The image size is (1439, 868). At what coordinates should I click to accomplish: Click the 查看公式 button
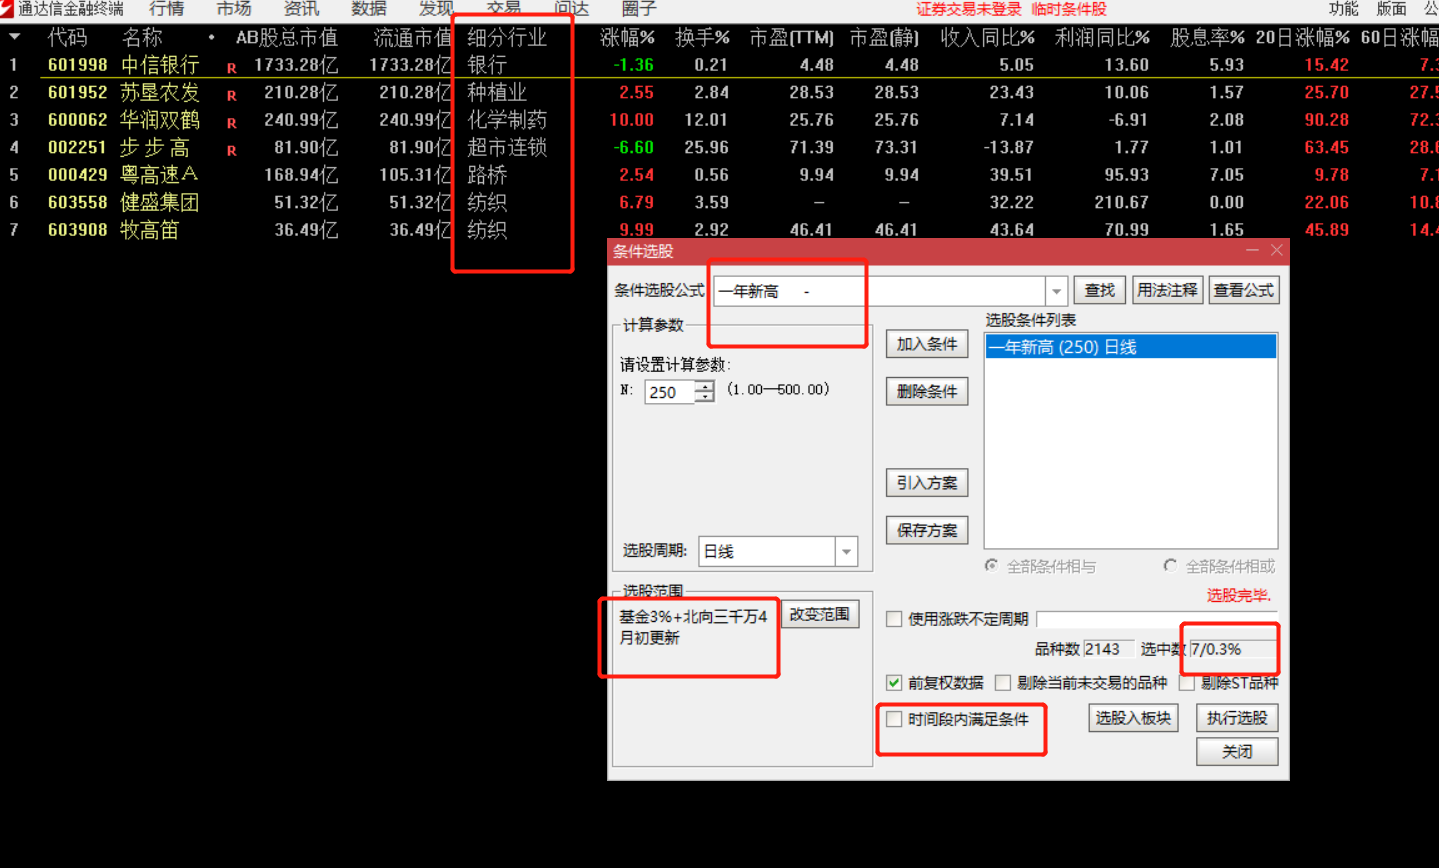pyautogui.click(x=1244, y=290)
